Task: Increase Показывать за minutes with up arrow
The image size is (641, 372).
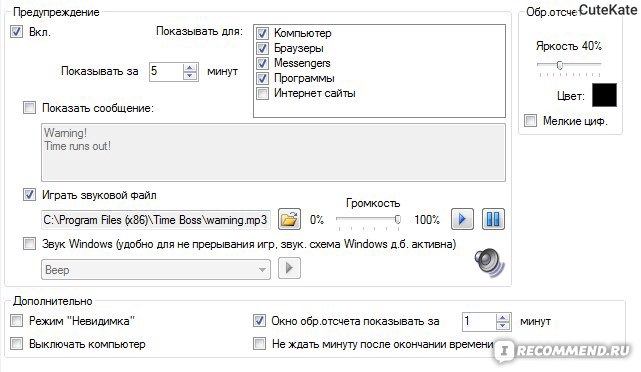Action: tap(190, 67)
